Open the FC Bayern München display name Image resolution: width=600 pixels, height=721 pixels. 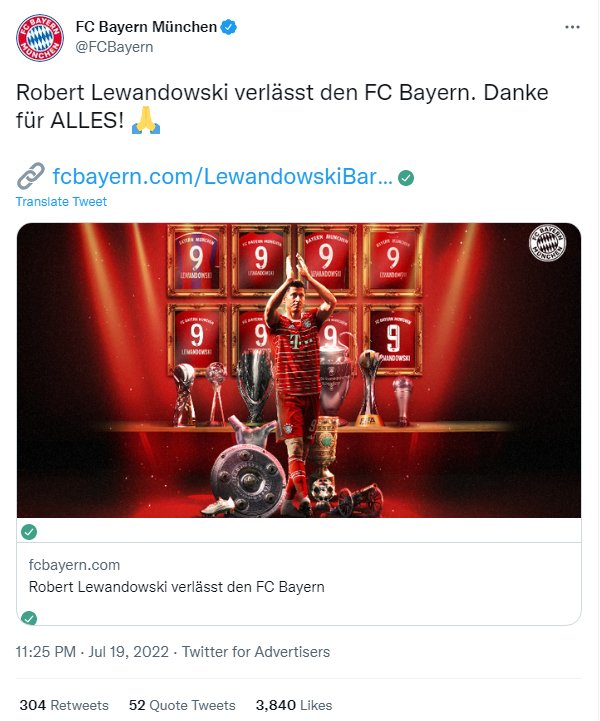(x=146, y=27)
